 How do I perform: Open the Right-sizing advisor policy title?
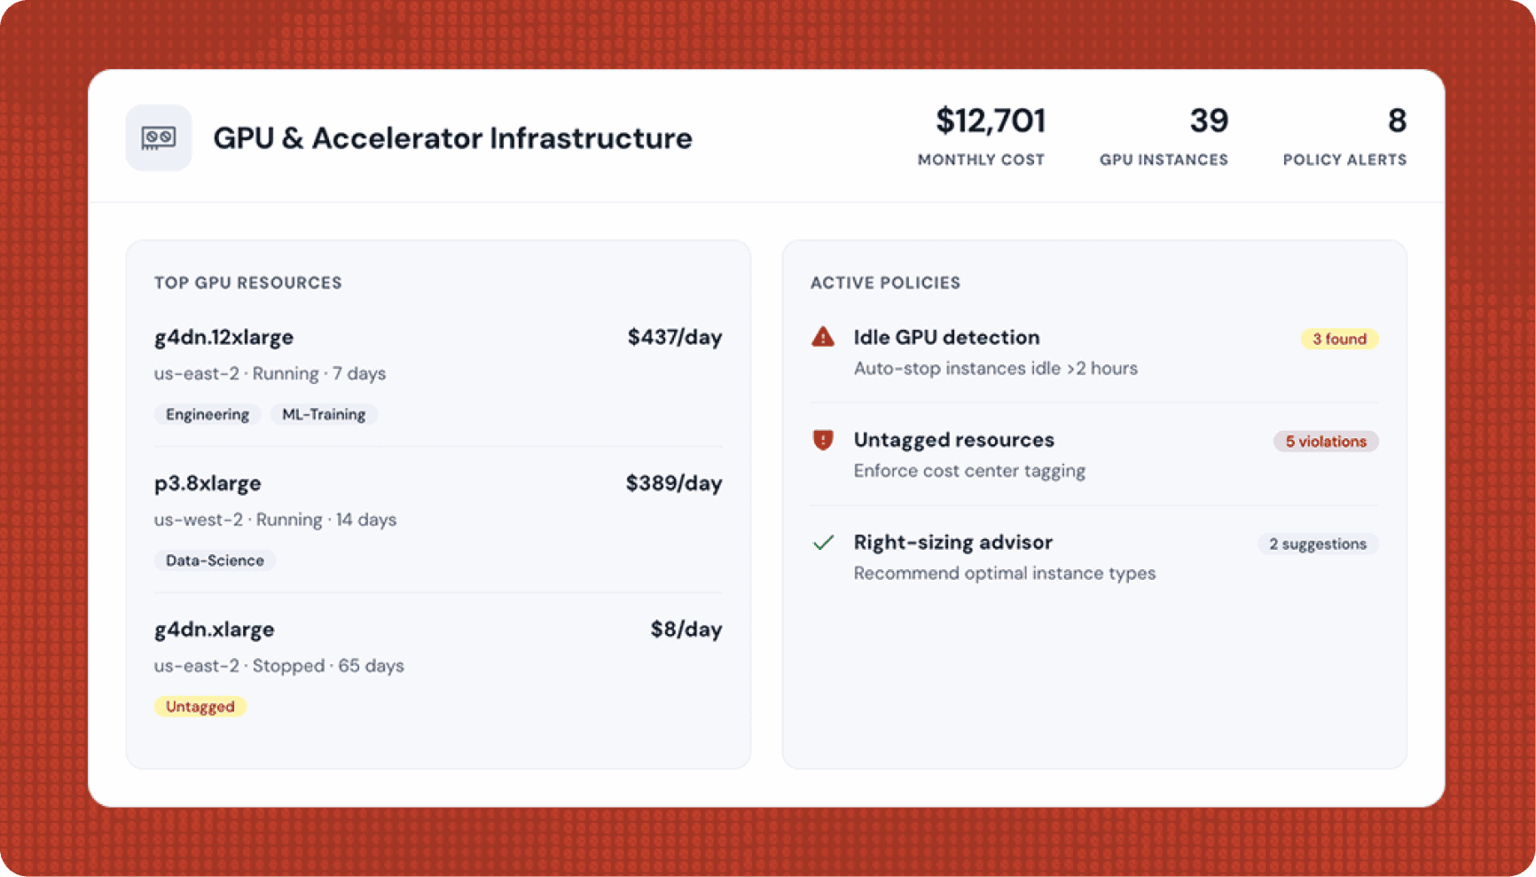tap(952, 542)
